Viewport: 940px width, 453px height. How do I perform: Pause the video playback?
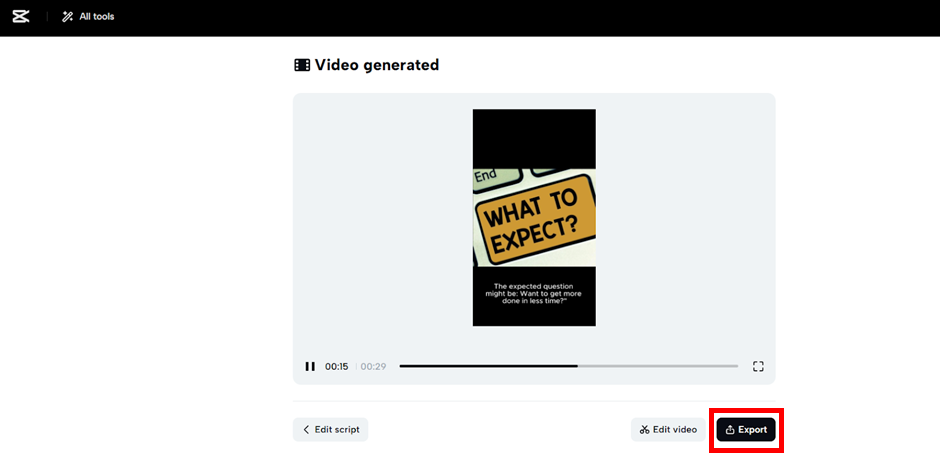point(310,367)
